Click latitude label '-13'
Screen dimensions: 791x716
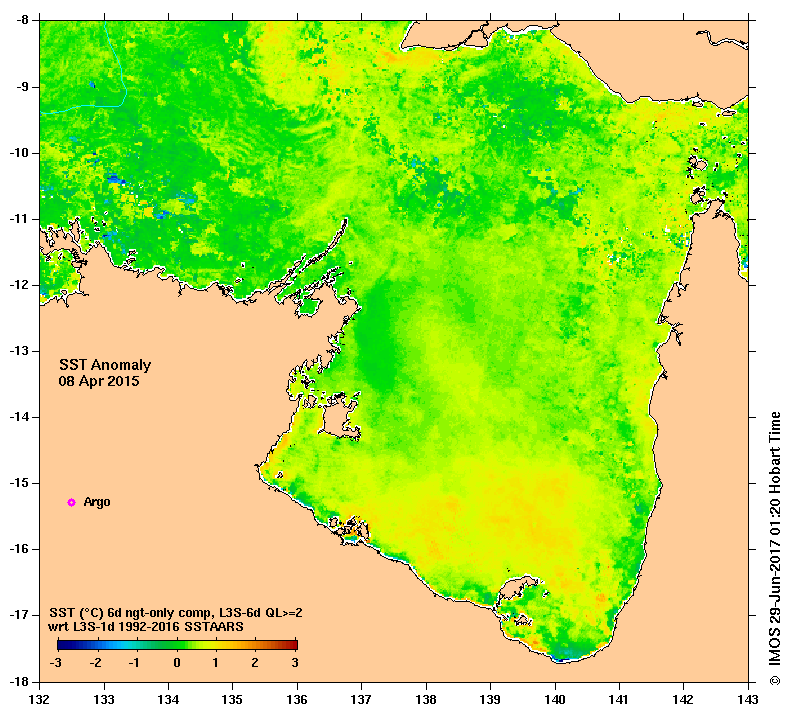pos(20,351)
